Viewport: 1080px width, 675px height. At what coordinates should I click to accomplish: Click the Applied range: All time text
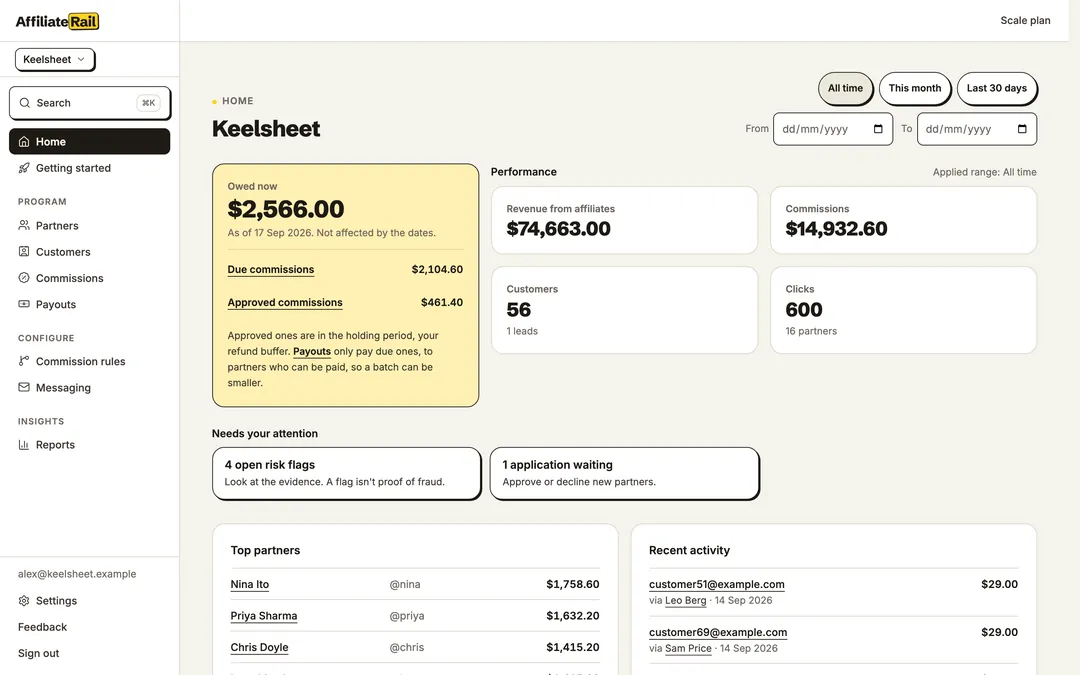point(984,172)
